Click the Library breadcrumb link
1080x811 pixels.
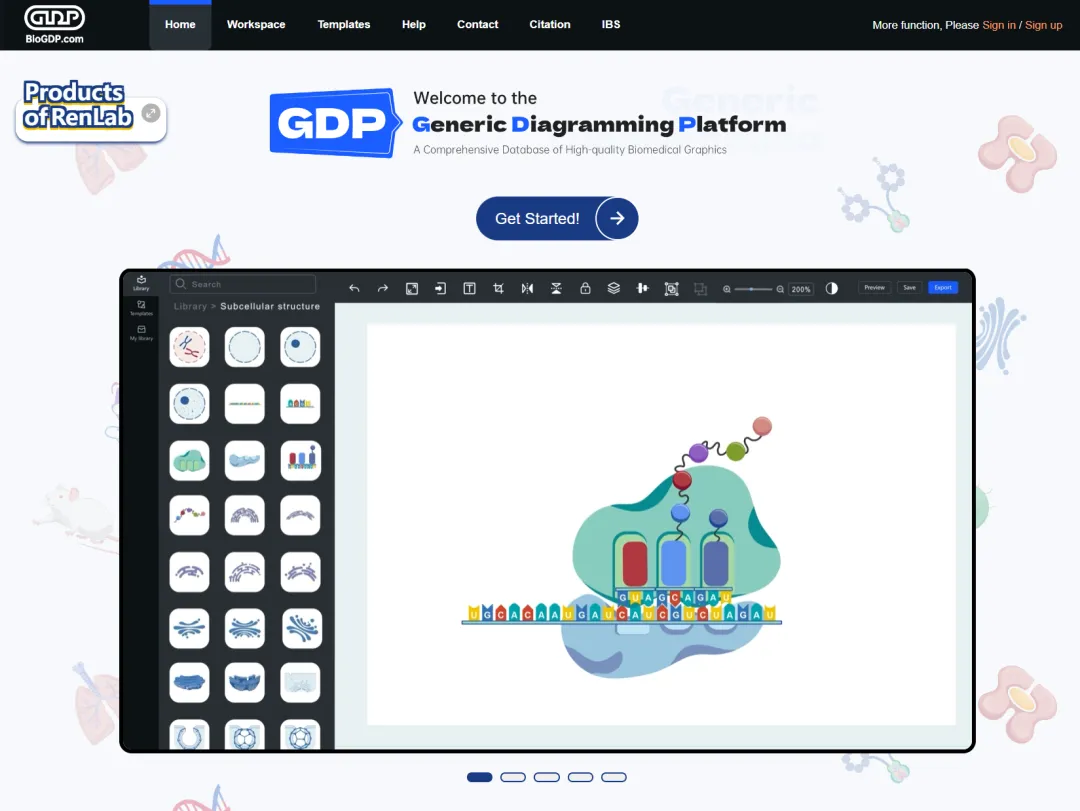(x=190, y=307)
